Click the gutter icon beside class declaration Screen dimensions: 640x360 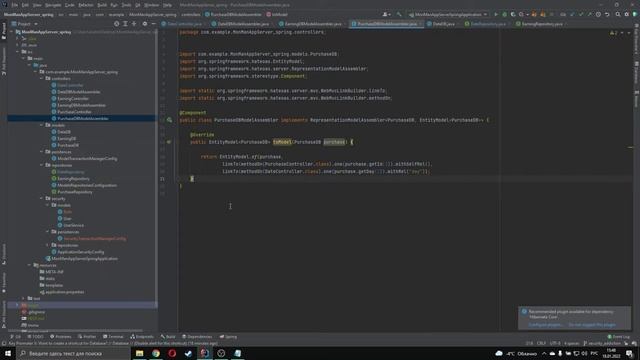pos(169,120)
